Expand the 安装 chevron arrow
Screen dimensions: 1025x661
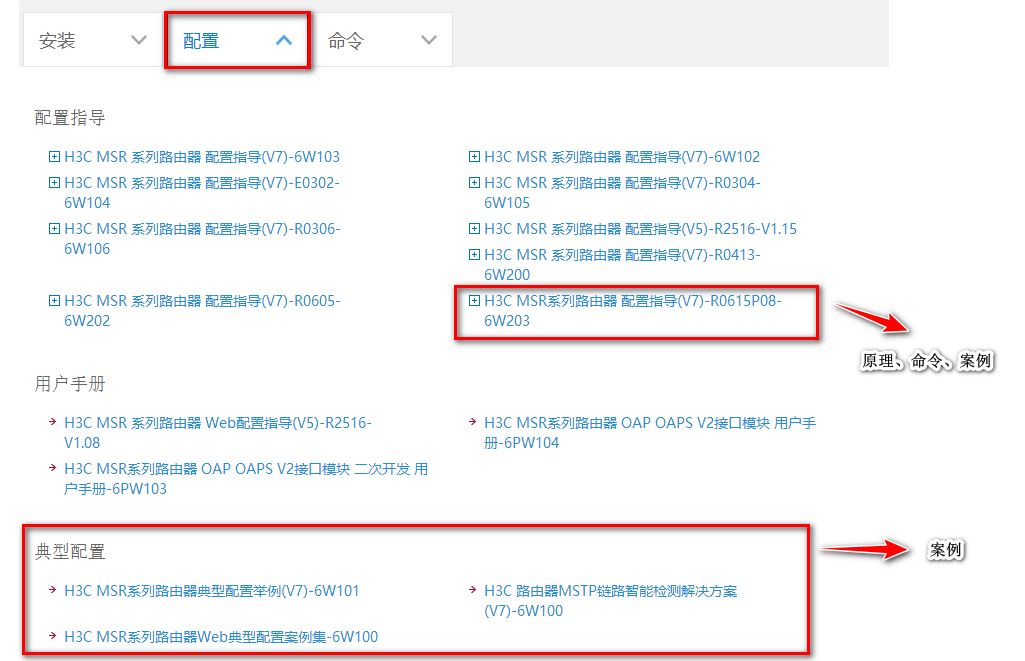[x=139, y=40]
